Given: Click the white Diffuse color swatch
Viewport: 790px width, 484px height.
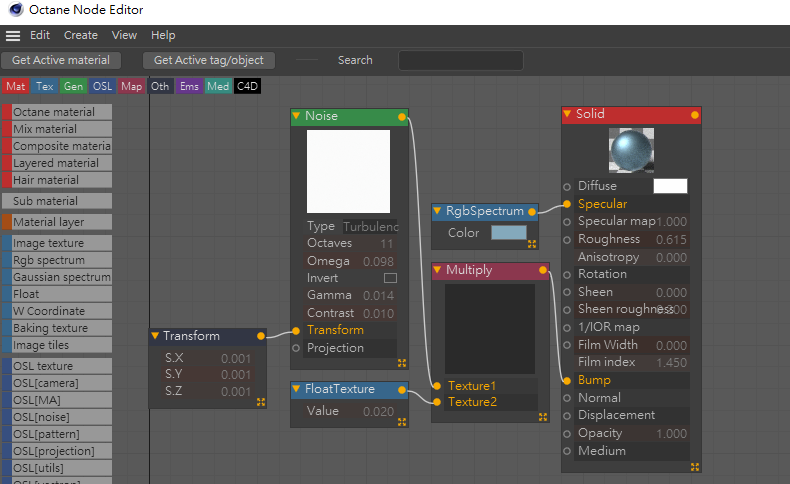Looking at the screenshot, I should 670,186.
